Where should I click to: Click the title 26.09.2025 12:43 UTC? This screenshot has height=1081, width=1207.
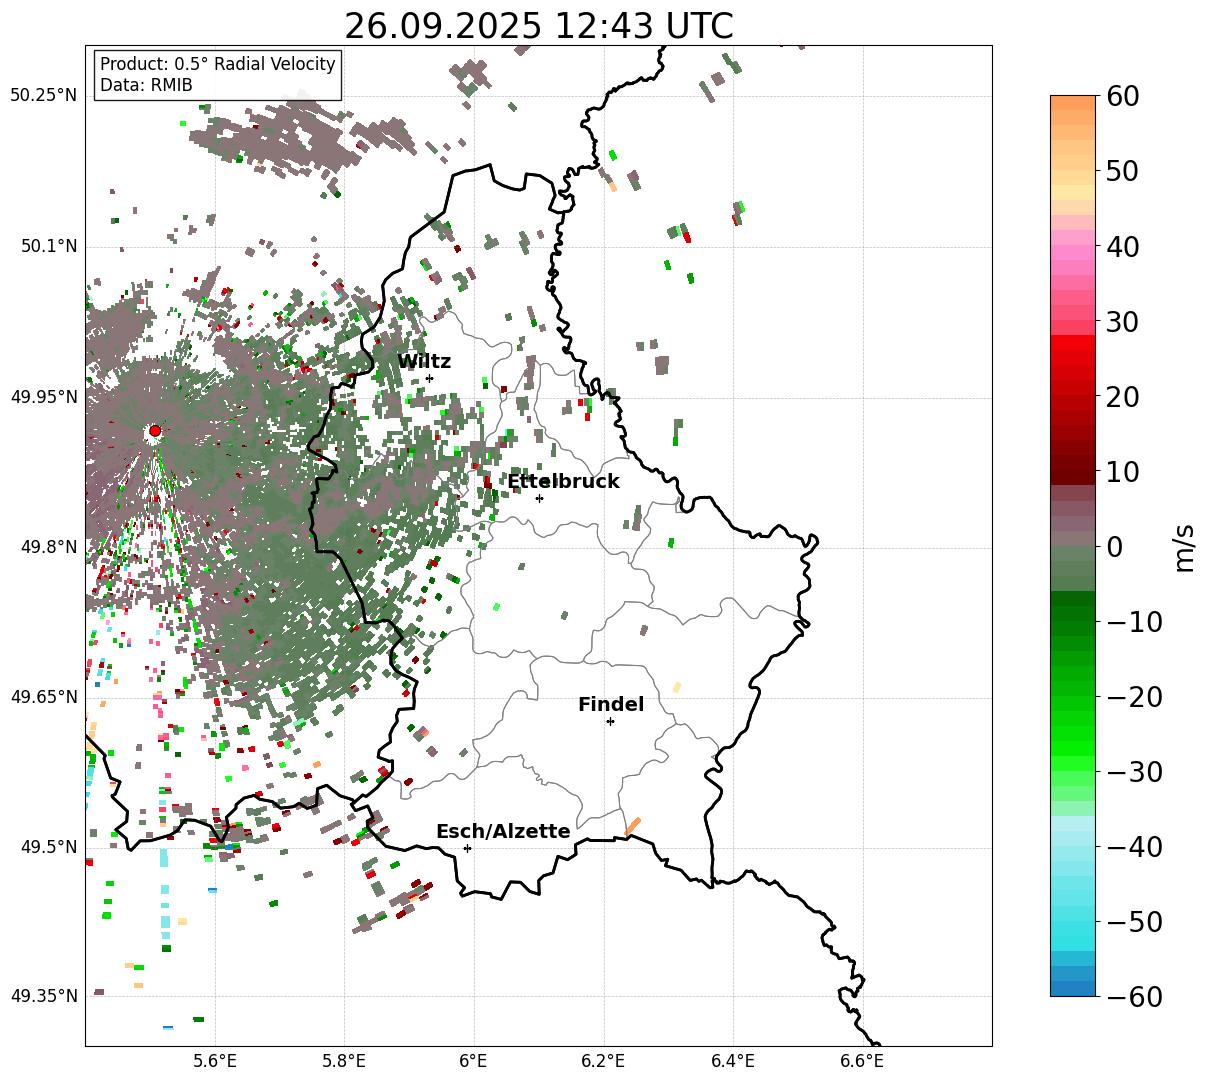click(x=538, y=26)
